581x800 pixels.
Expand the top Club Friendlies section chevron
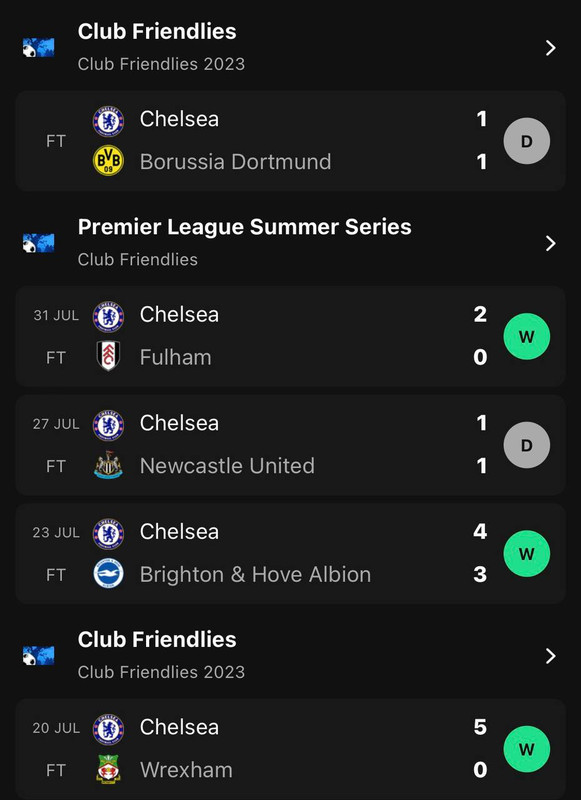tap(550, 48)
